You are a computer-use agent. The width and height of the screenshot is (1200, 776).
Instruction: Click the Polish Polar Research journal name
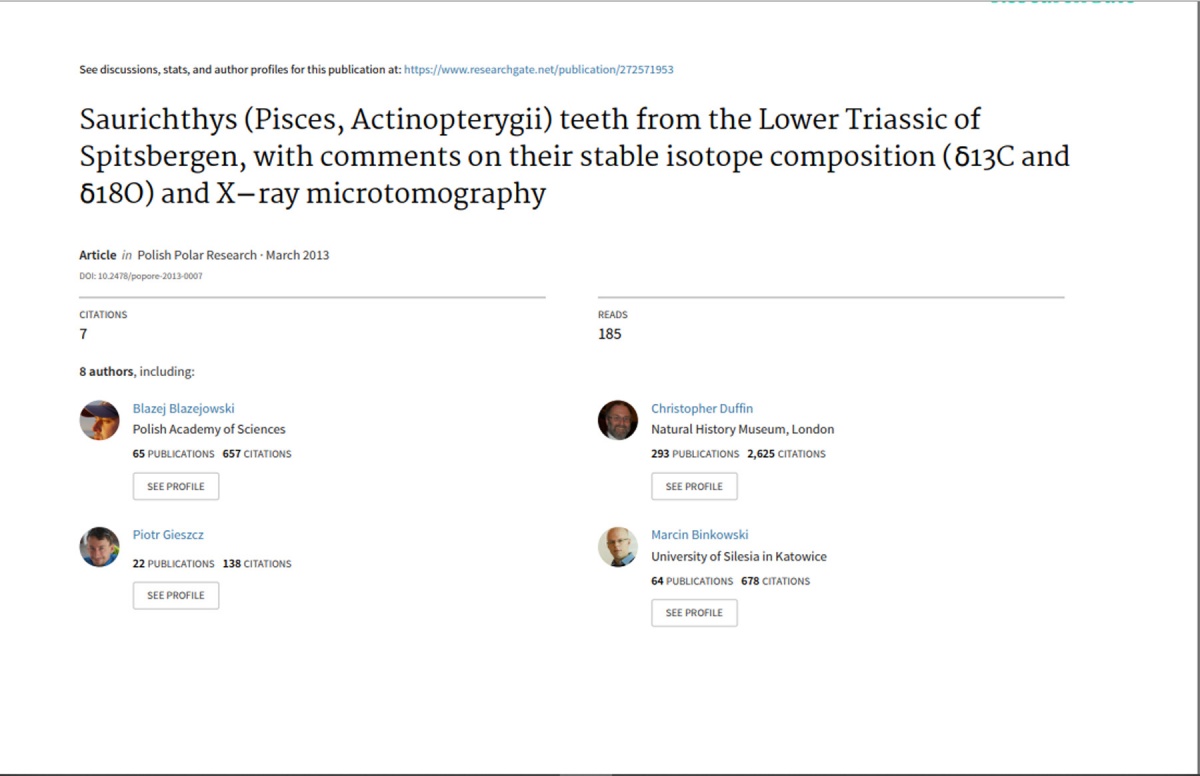[x=197, y=255]
